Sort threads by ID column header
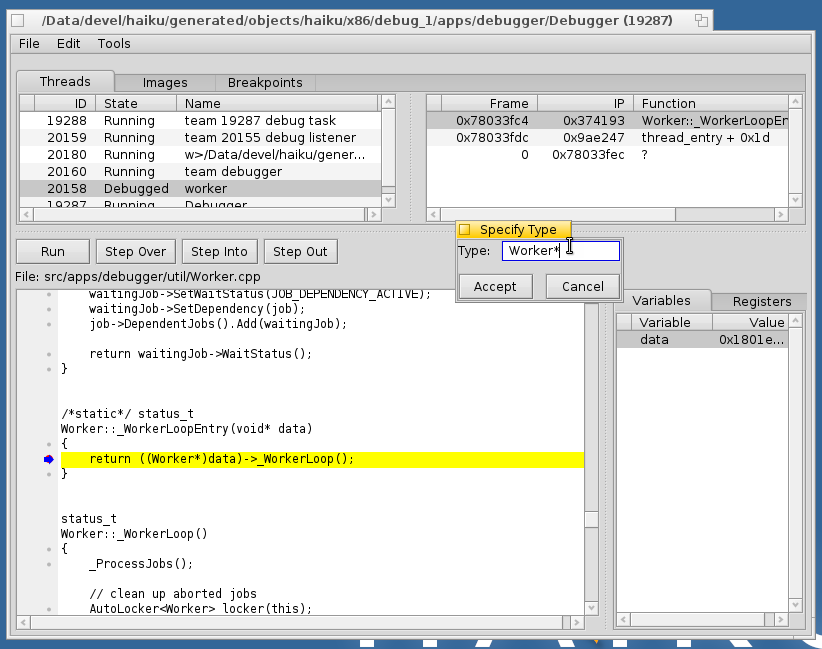This screenshot has width=822, height=649. click(x=65, y=103)
